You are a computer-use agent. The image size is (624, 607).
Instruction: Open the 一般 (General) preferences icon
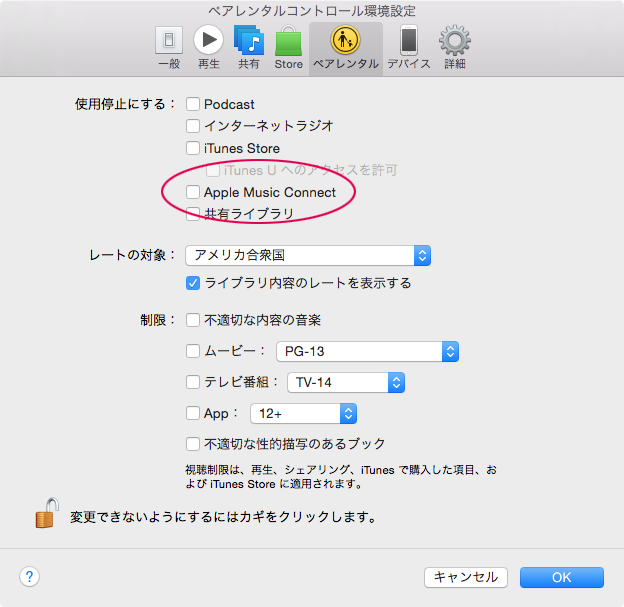(x=169, y=47)
